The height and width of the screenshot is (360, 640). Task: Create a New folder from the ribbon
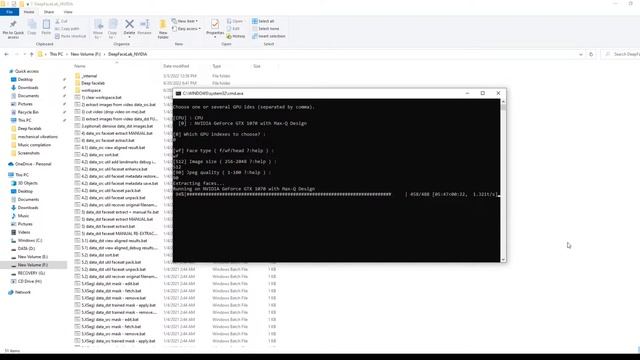click(x=163, y=29)
